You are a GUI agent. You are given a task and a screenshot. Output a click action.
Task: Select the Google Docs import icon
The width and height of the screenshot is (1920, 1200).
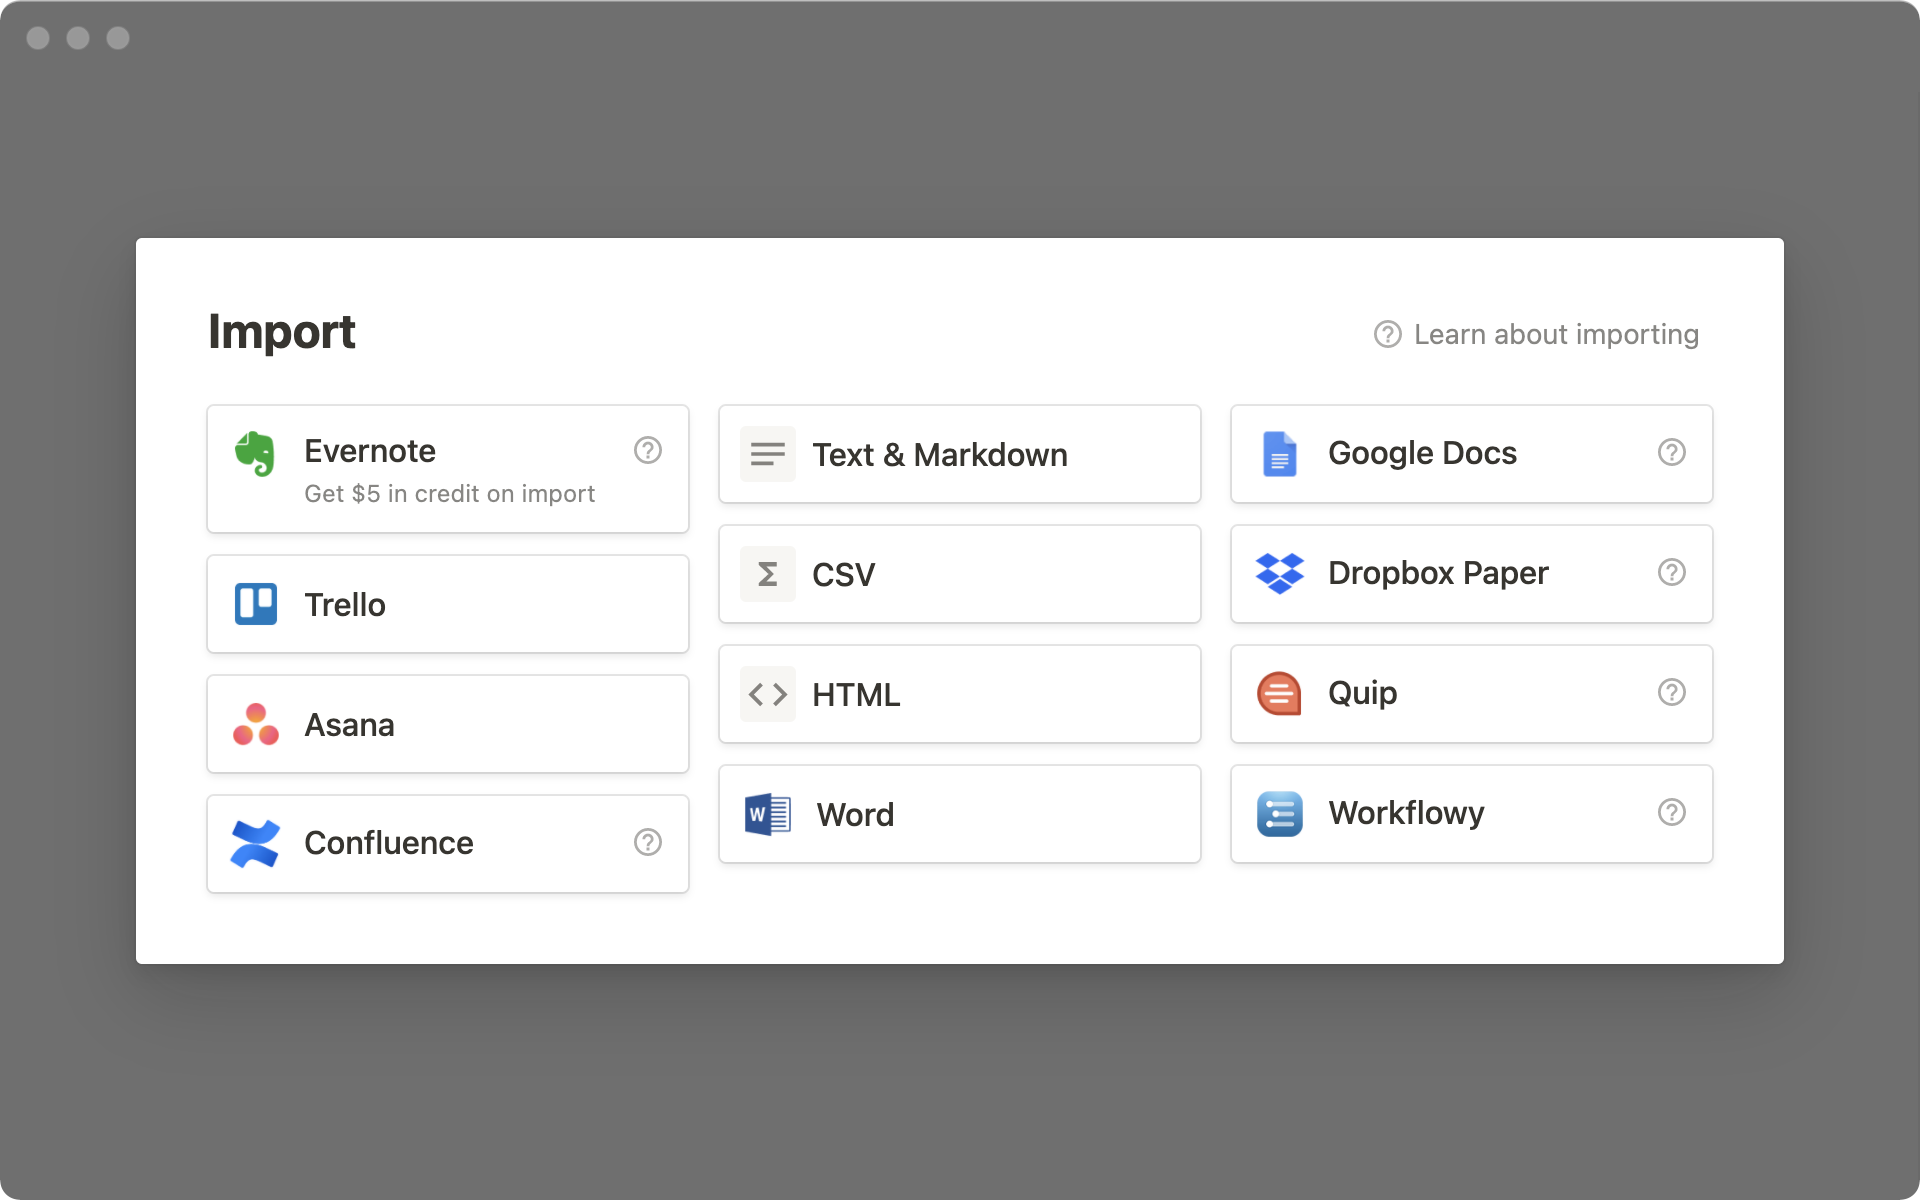(1279, 453)
